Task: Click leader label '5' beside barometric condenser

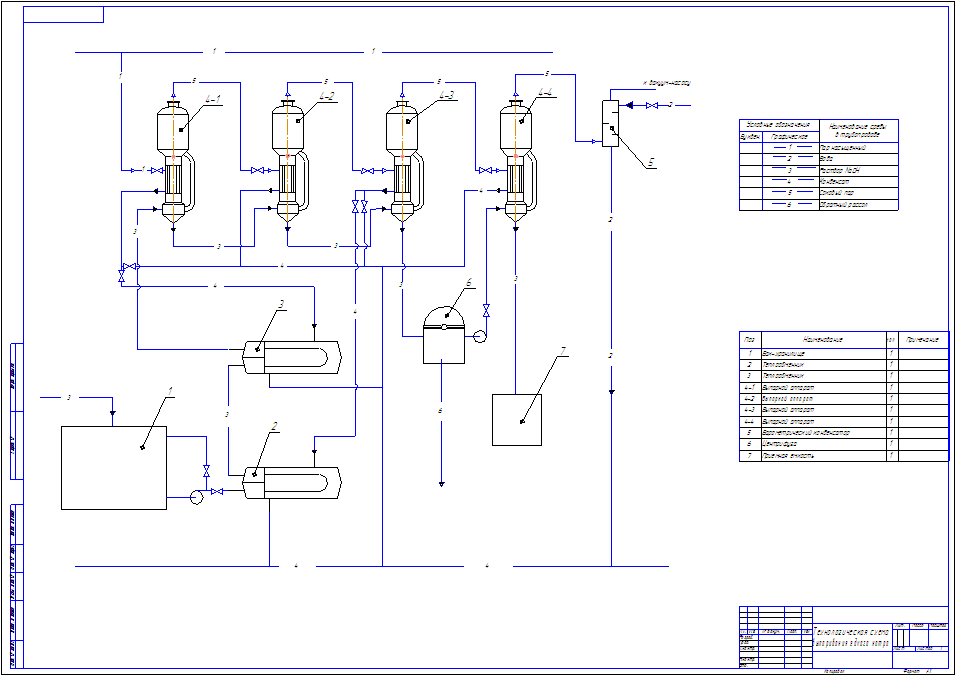Action: click(650, 163)
